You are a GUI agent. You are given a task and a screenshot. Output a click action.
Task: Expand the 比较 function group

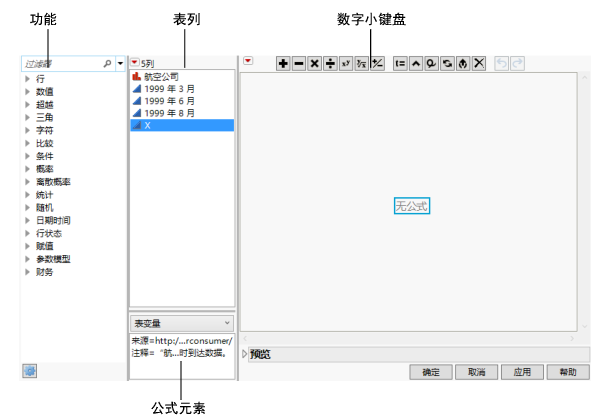tap(27, 143)
